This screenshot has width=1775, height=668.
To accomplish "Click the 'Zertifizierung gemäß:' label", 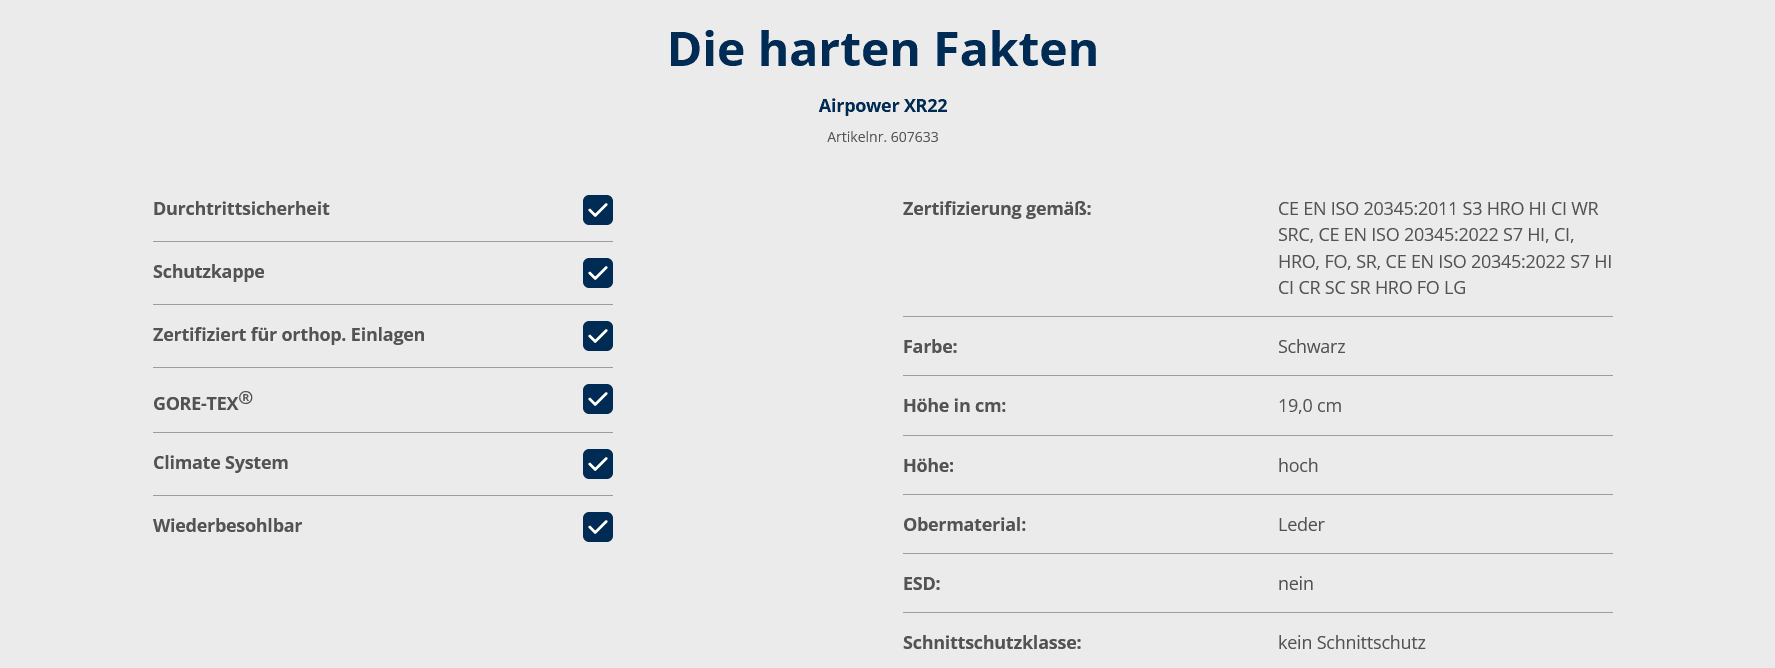I will point(997,208).
